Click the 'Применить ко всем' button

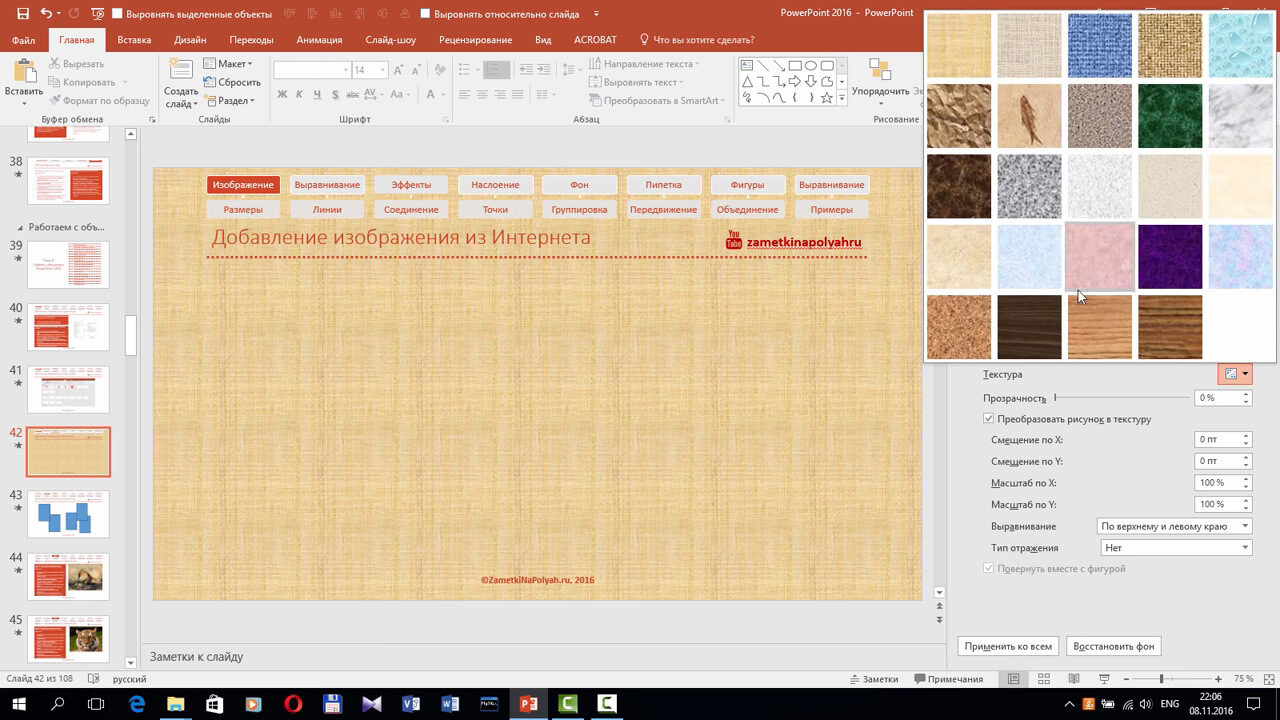pyautogui.click(x=1008, y=646)
